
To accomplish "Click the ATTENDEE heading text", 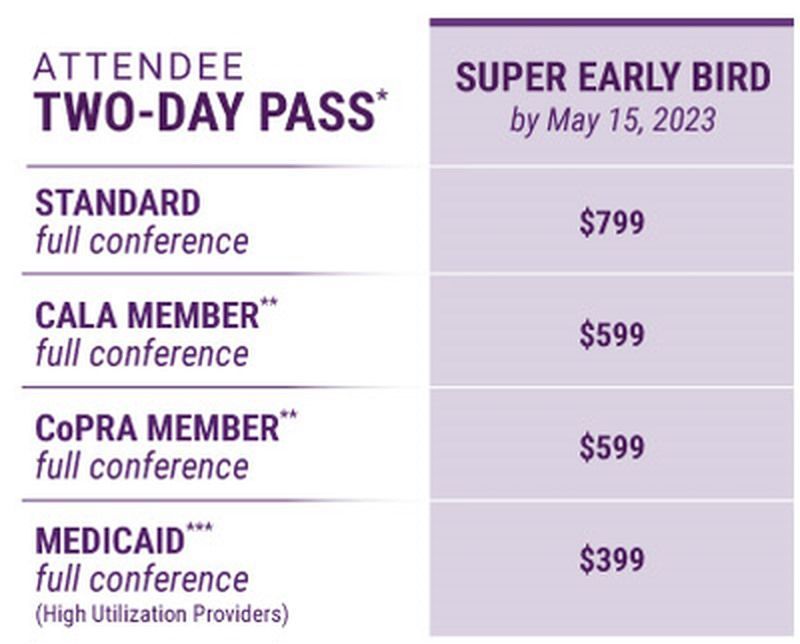I will (x=138, y=66).
